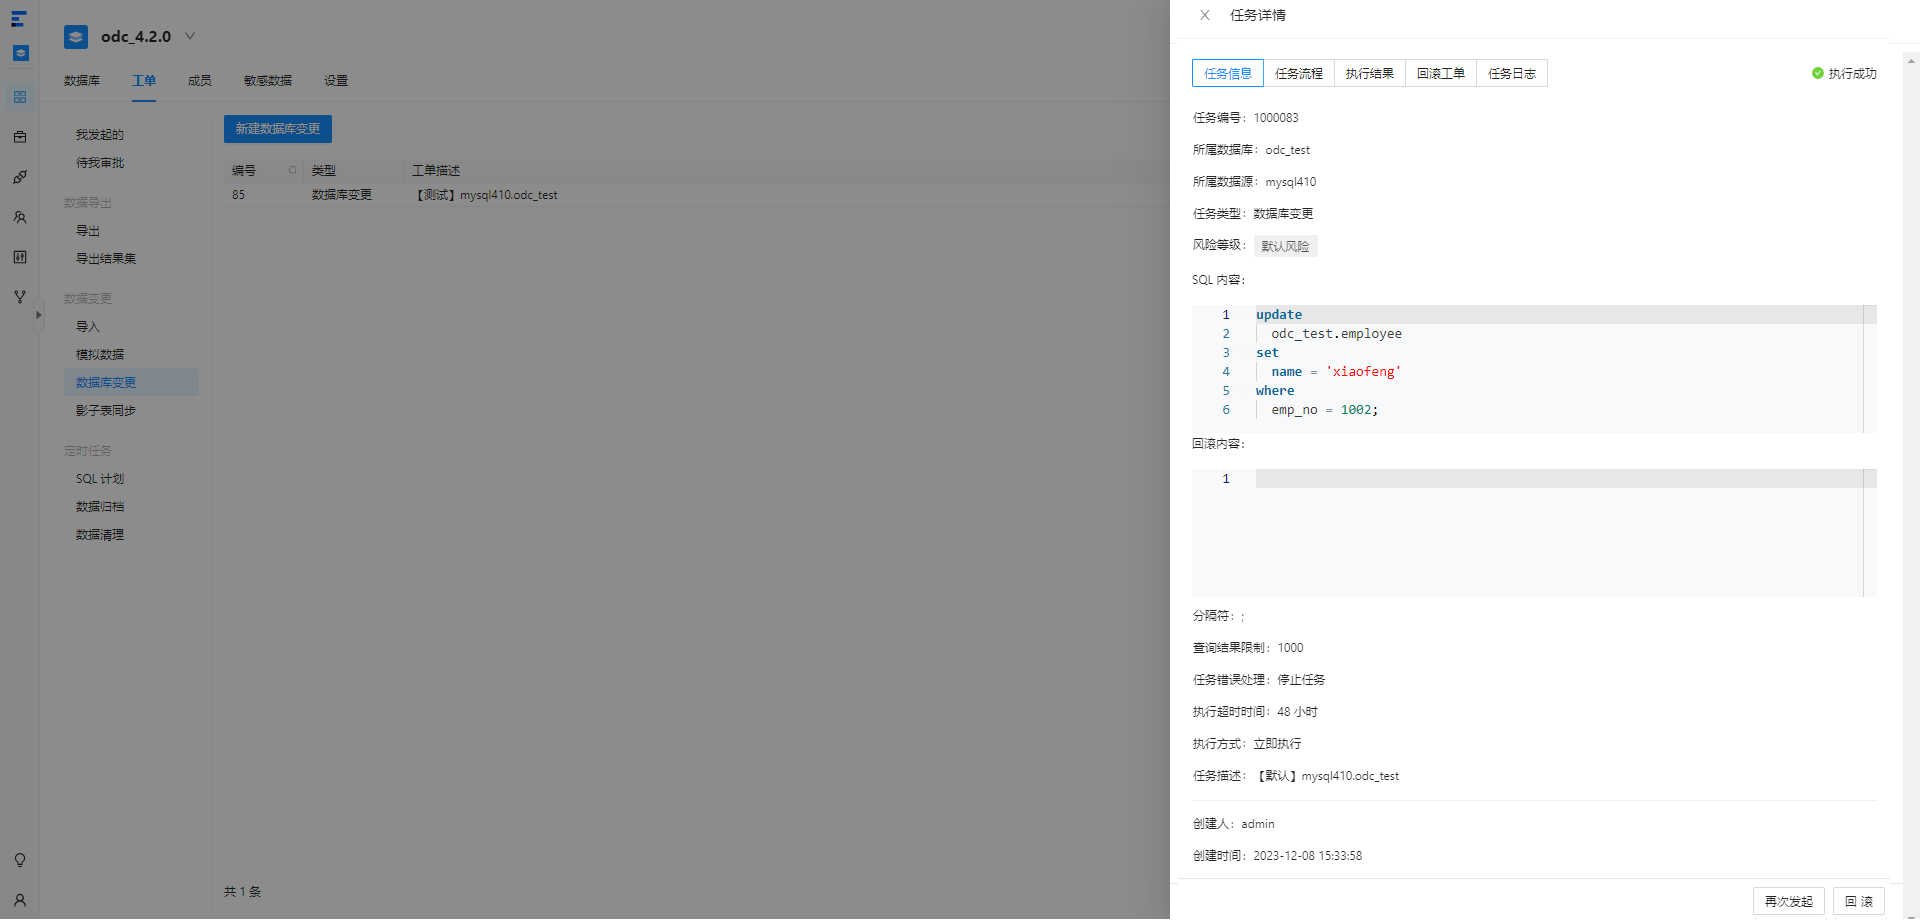
Task: Open the tickets briefcase icon in sidebar
Action: 20,137
